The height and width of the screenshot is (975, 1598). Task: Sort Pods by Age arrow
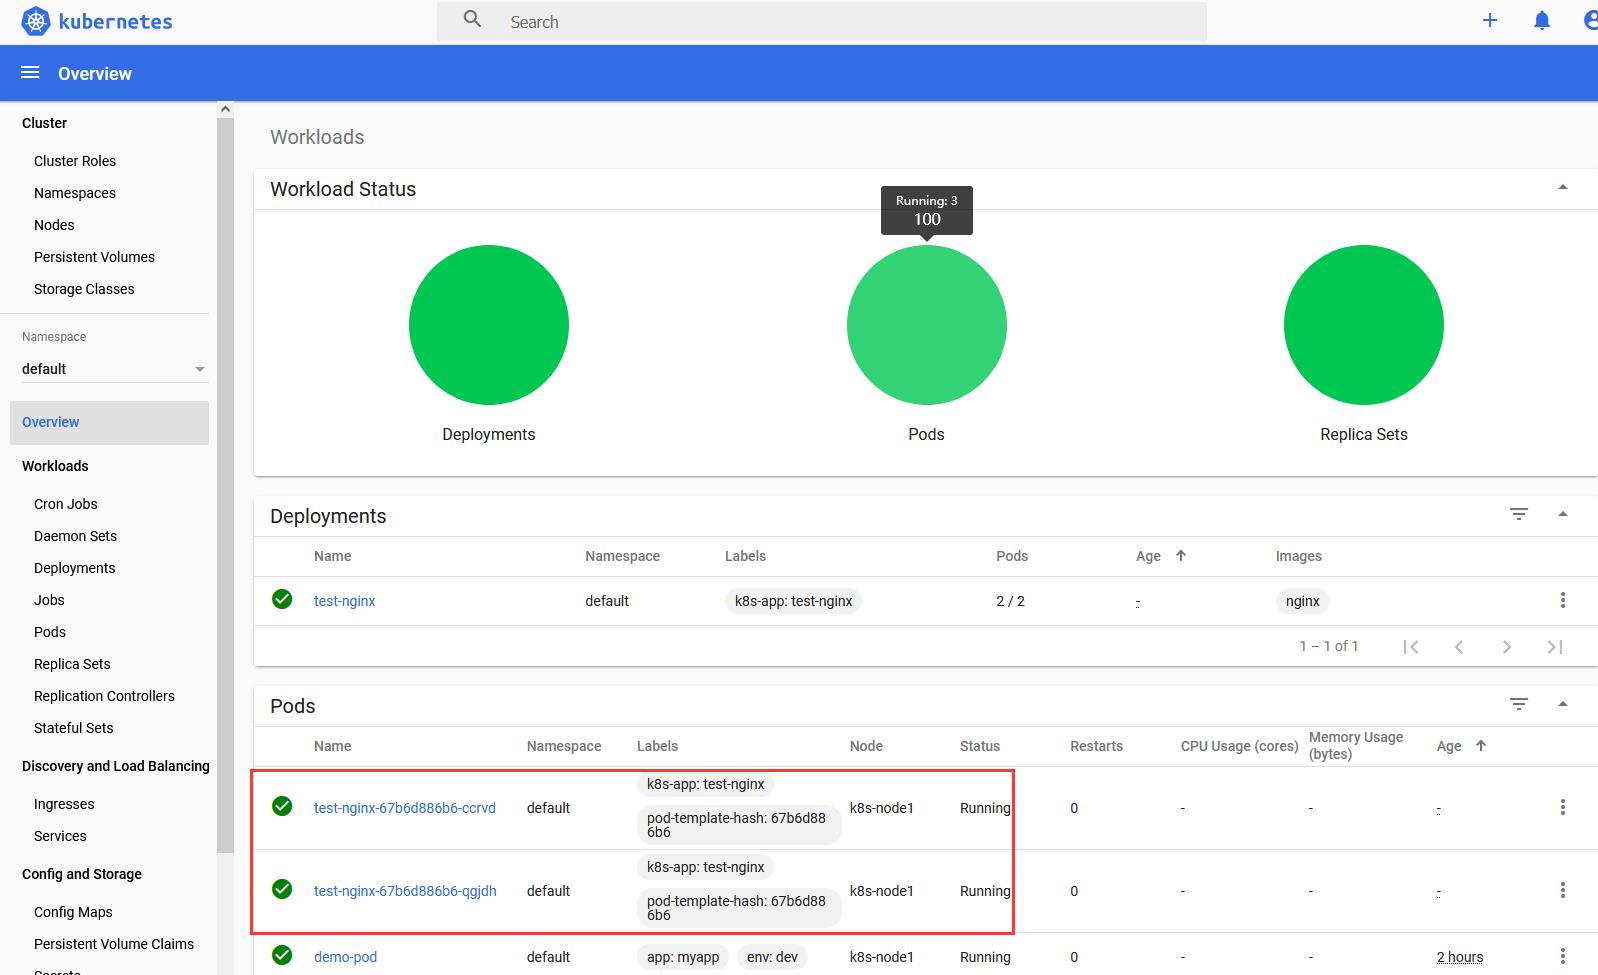[x=1481, y=745]
